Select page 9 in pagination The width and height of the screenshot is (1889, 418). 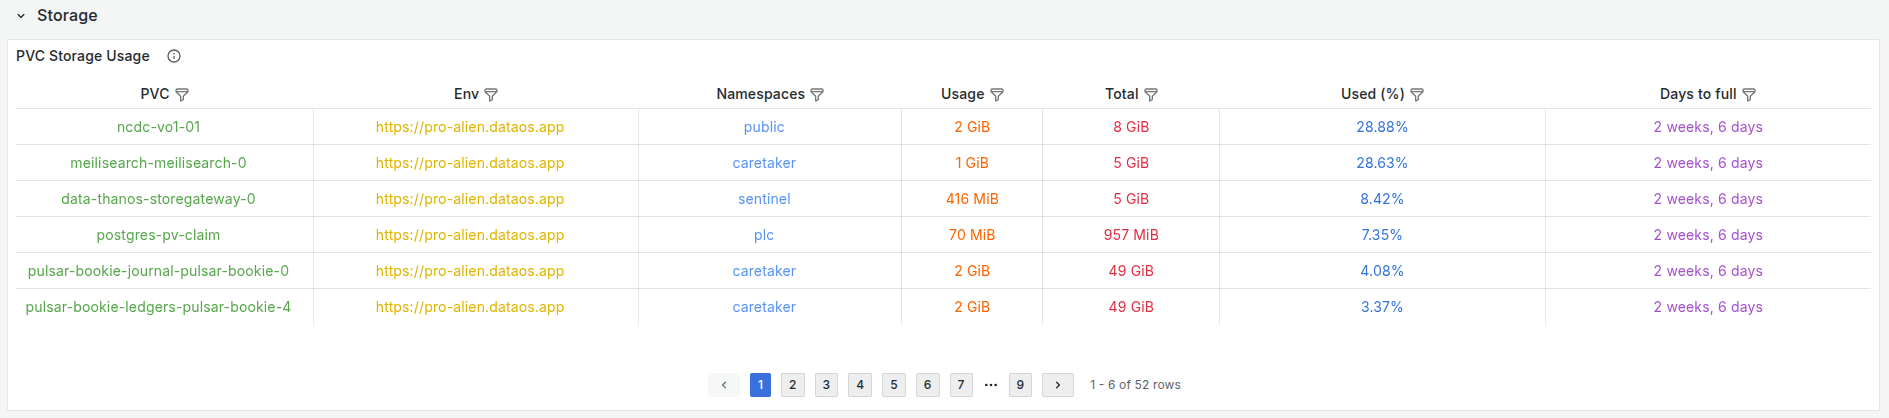point(1020,385)
